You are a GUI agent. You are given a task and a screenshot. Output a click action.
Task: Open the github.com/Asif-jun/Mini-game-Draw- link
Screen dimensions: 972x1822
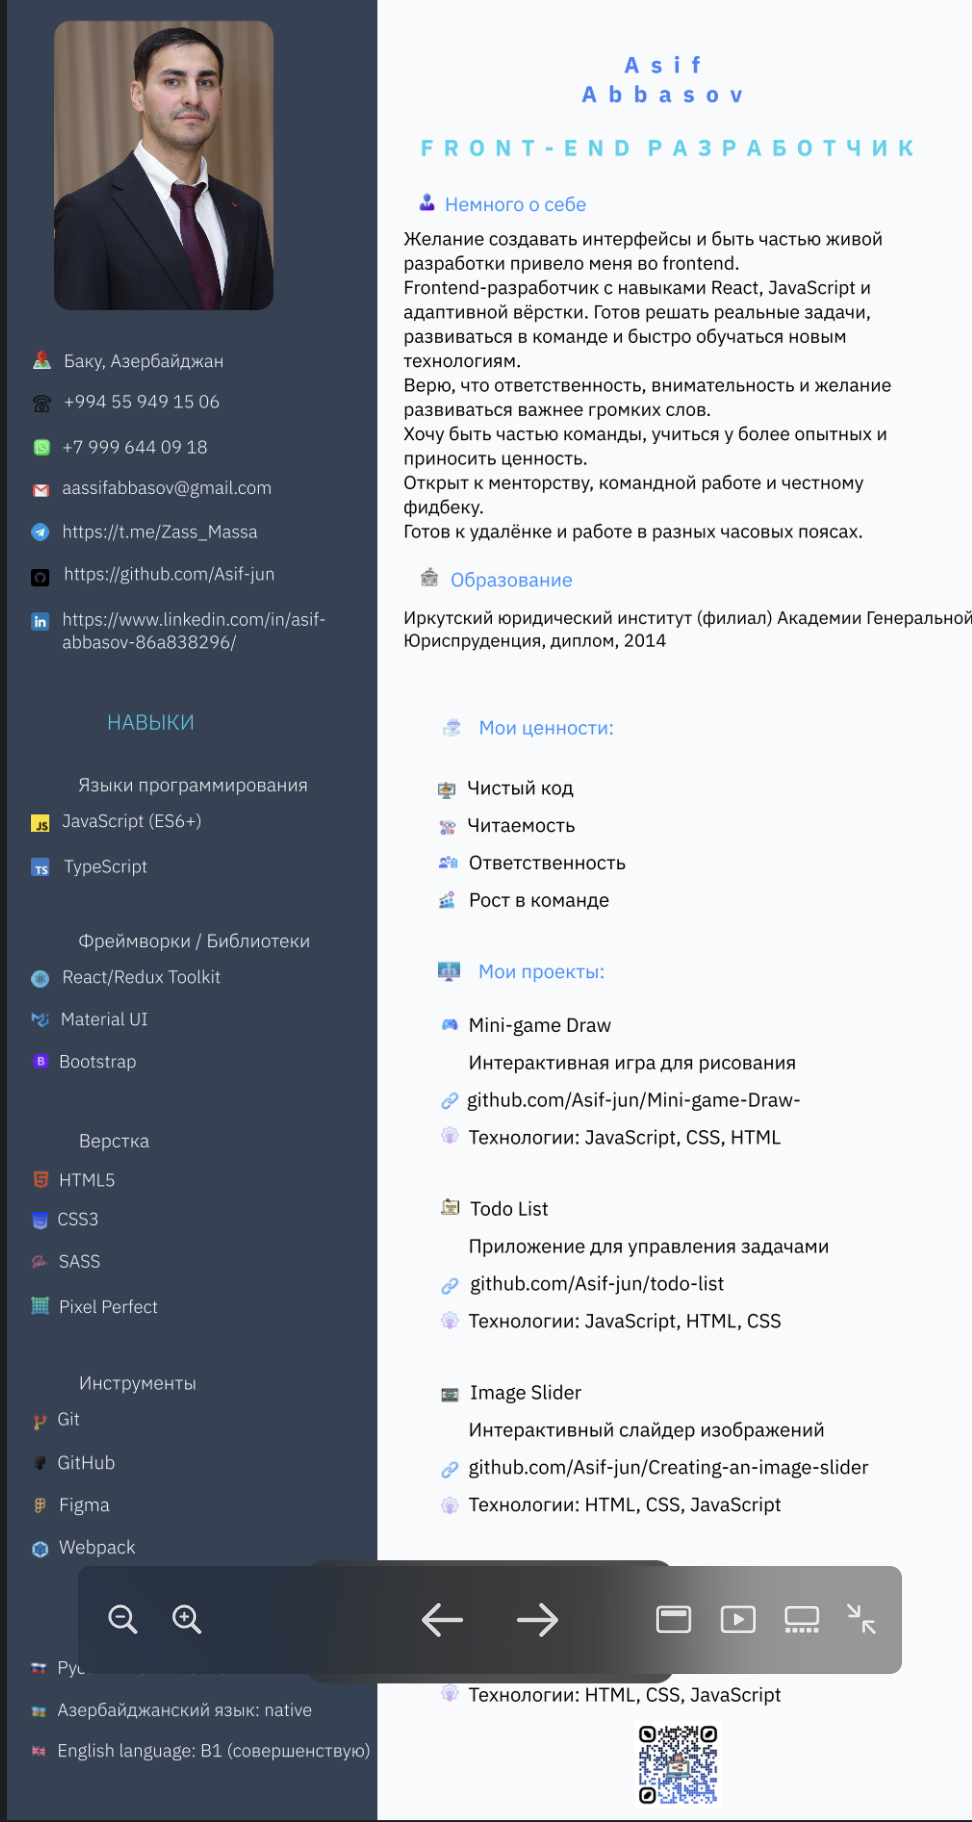tap(634, 1100)
